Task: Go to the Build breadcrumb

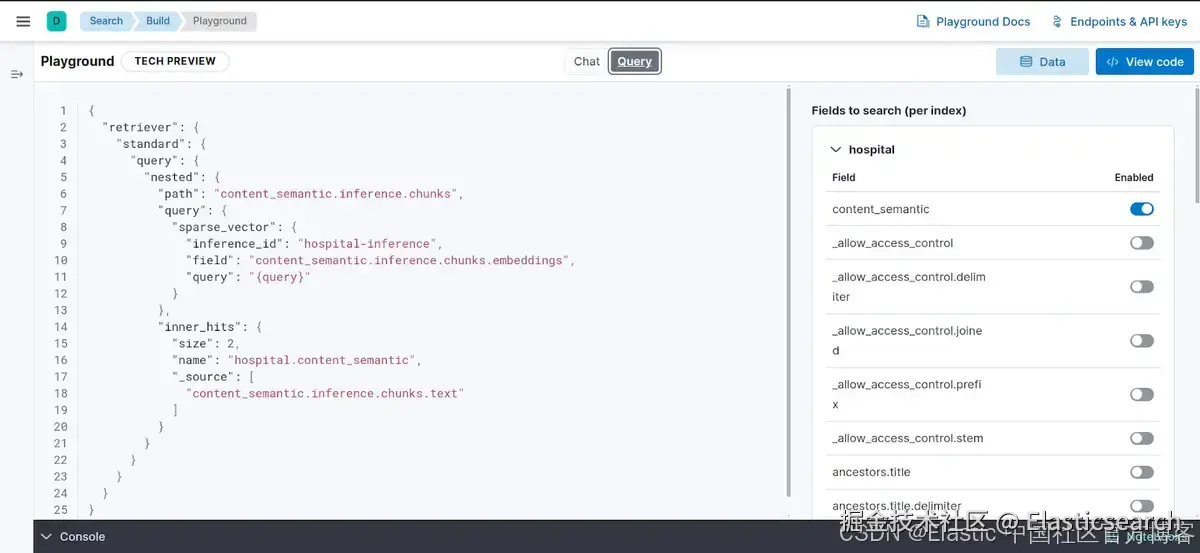Action: click(158, 21)
